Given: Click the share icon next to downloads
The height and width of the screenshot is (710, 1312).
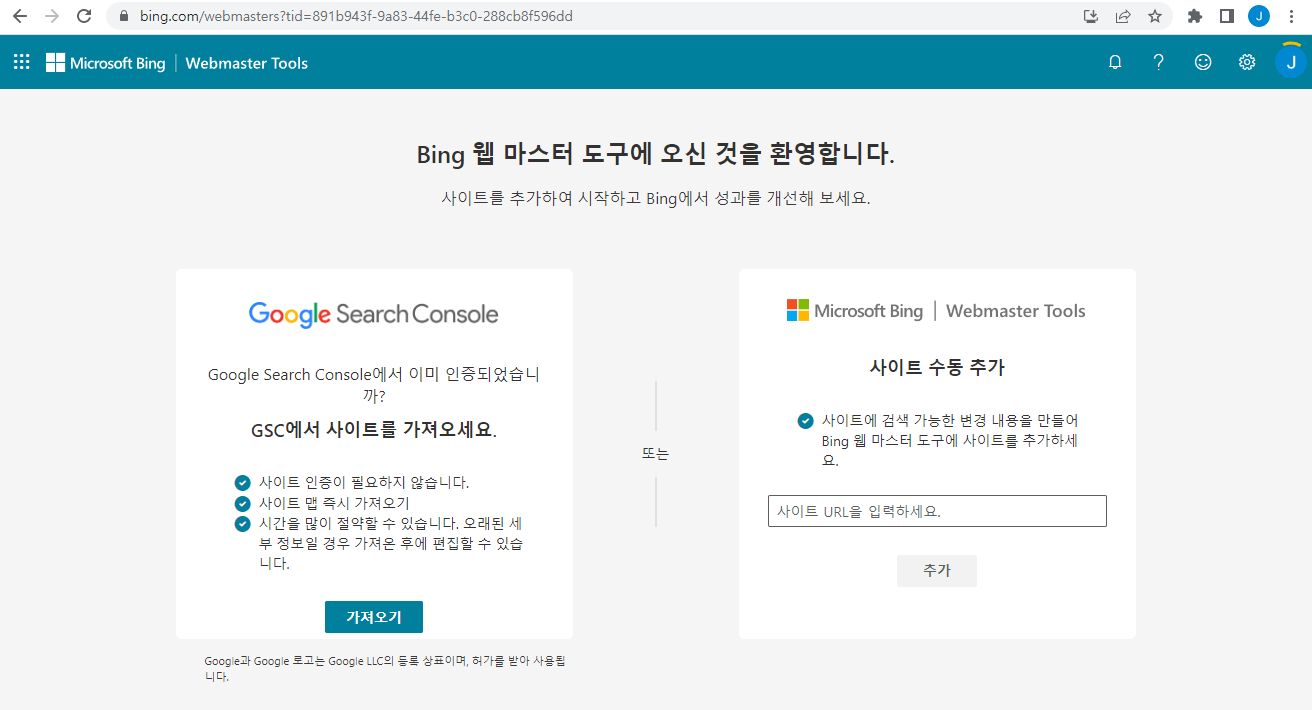Looking at the screenshot, I should 1123,16.
